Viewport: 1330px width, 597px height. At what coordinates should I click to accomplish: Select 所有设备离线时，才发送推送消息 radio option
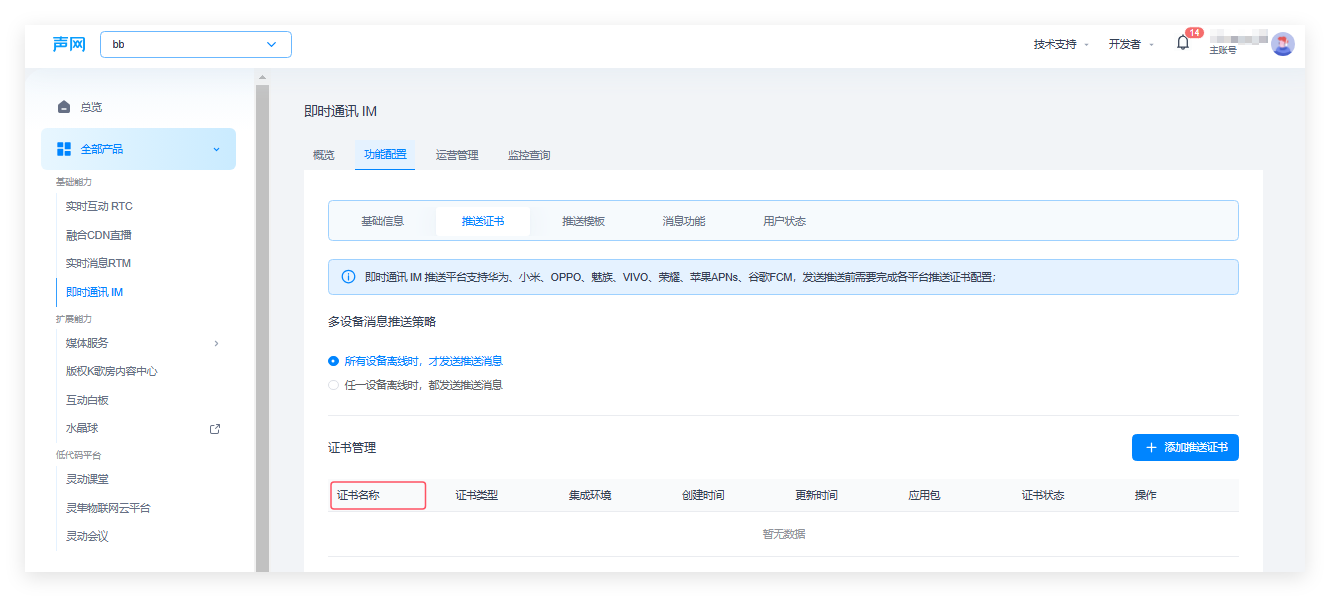point(334,361)
